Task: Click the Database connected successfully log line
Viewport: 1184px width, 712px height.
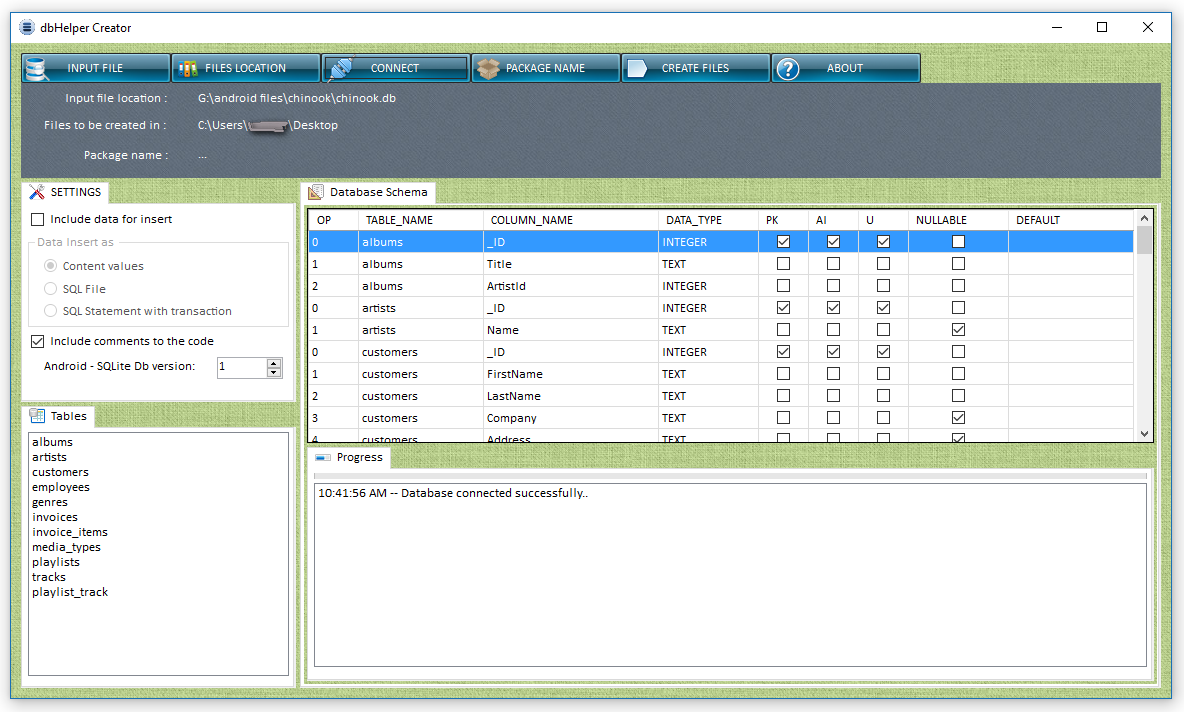Action: [x=453, y=493]
